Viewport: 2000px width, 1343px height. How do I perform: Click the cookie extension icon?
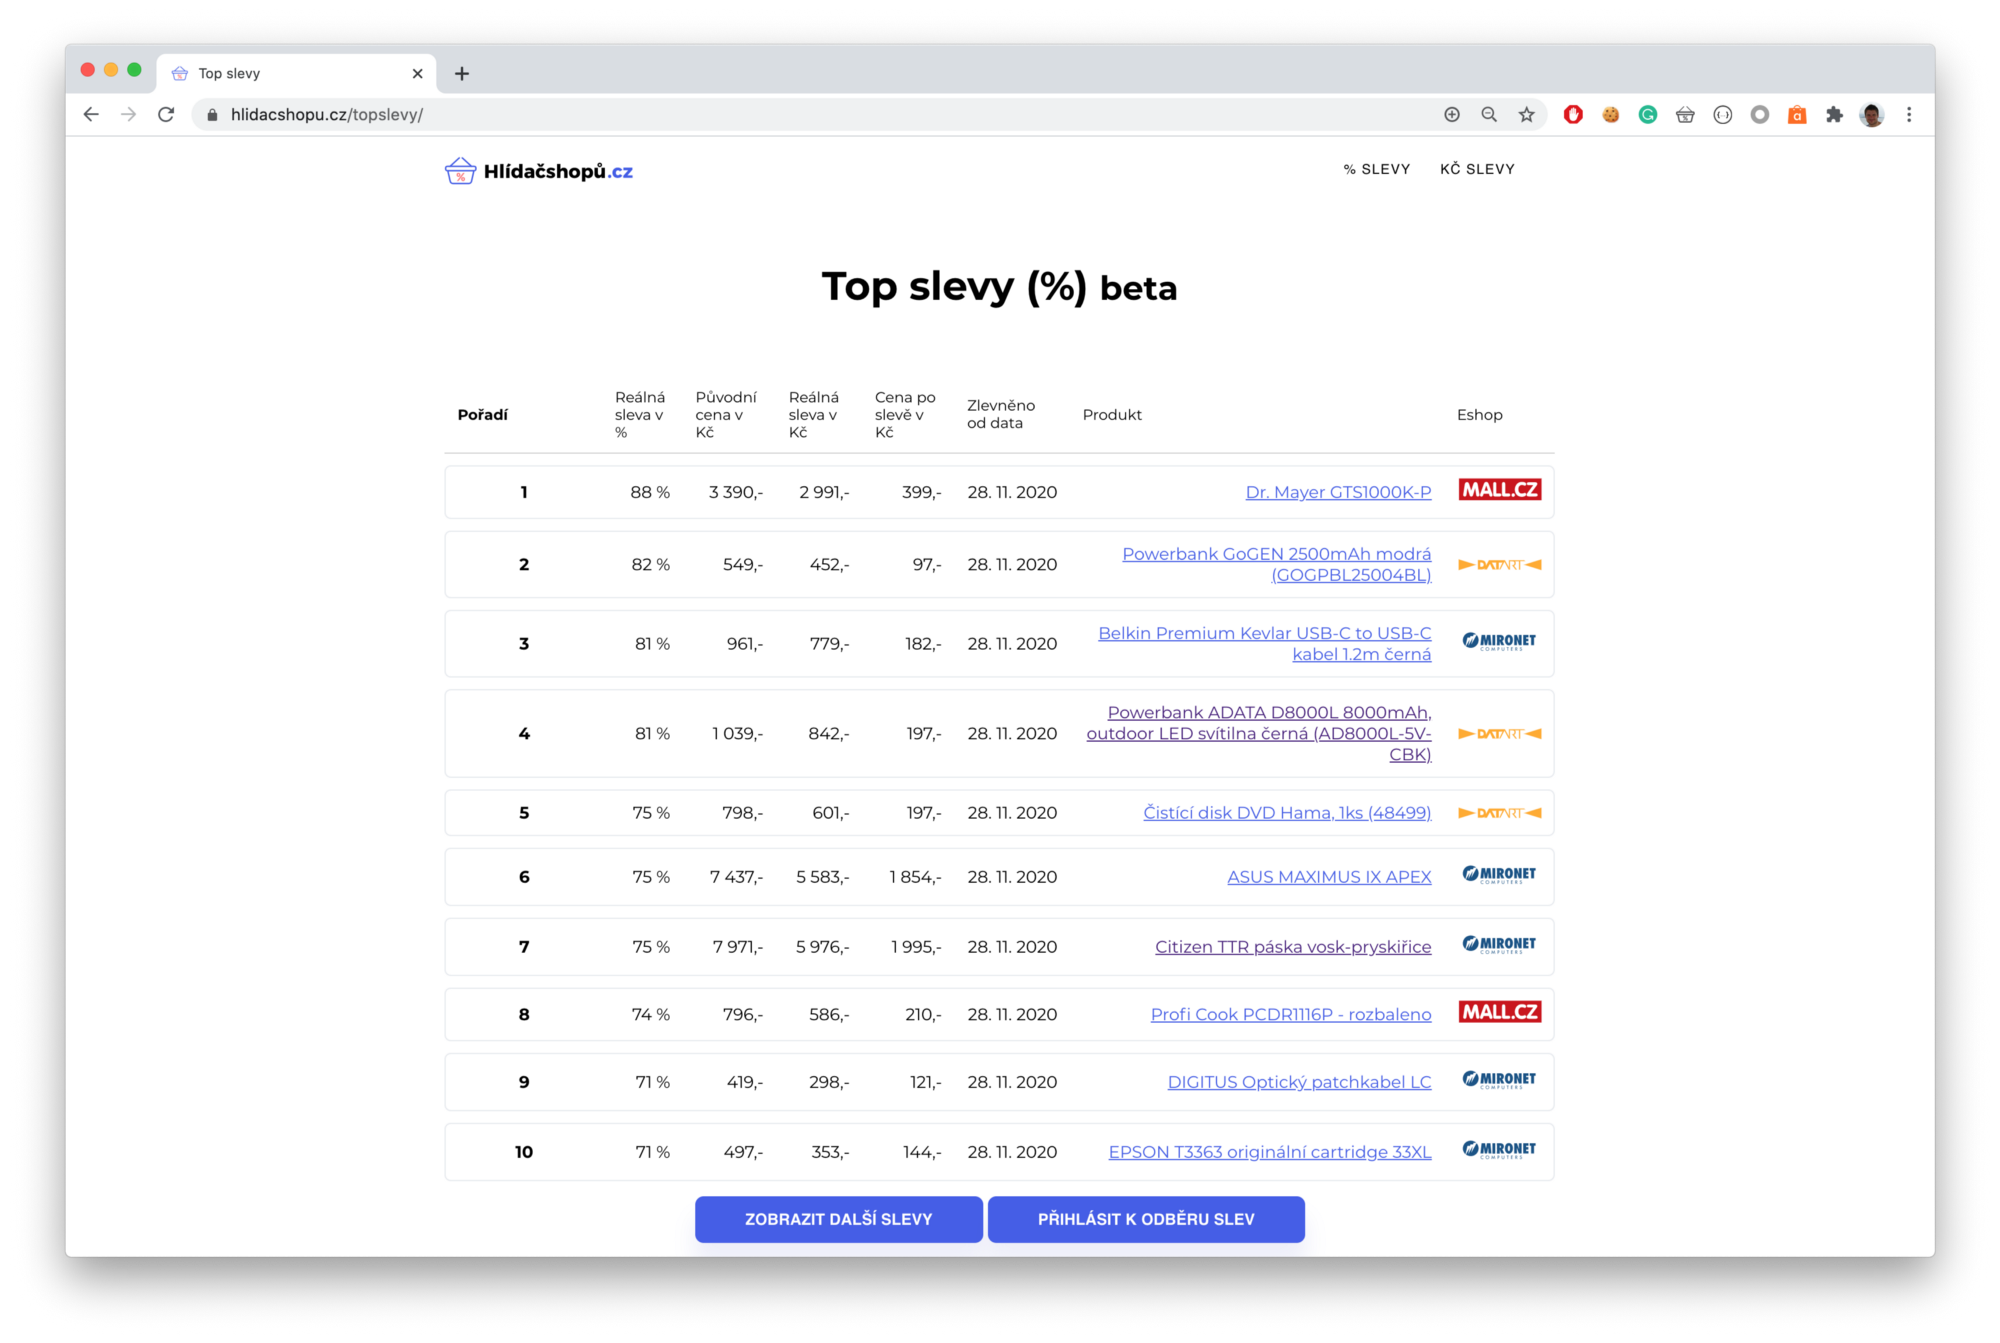pyautogui.click(x=1611, y=114)
